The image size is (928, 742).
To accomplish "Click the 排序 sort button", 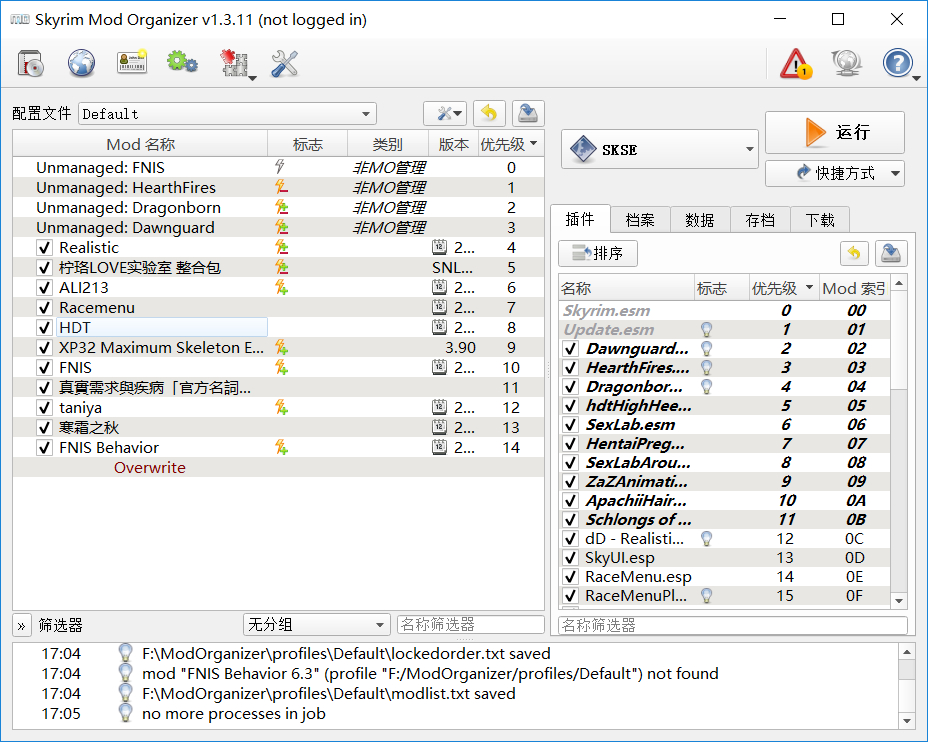I will pyautogui.click(x=598, y=253).
